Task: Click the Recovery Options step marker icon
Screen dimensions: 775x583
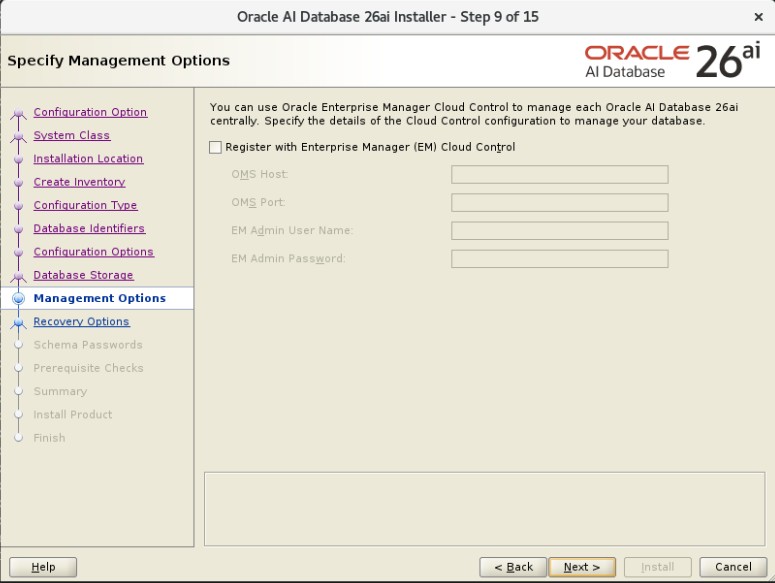Action: click(x=18, y=323)
